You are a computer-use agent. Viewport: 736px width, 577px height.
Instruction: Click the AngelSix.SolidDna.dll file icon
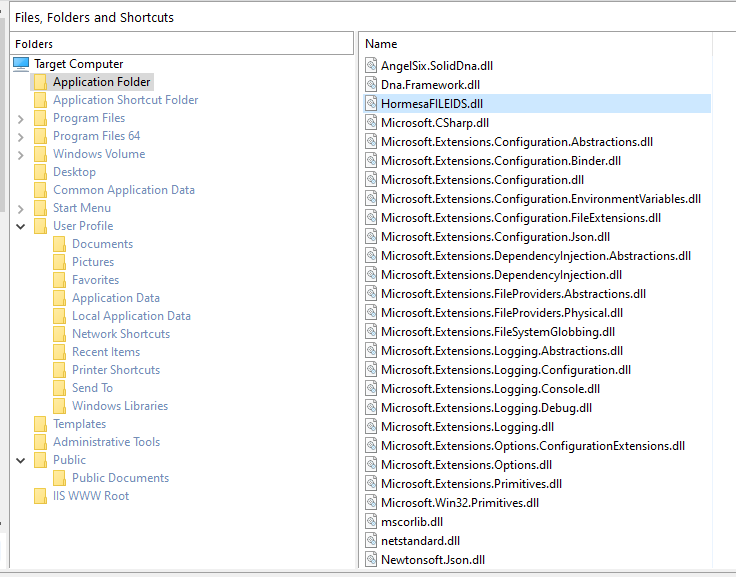click(371, 66)
